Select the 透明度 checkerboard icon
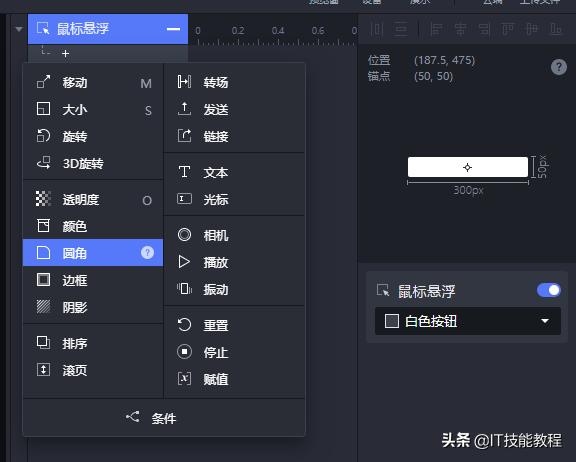 click(x=43, y=199)
